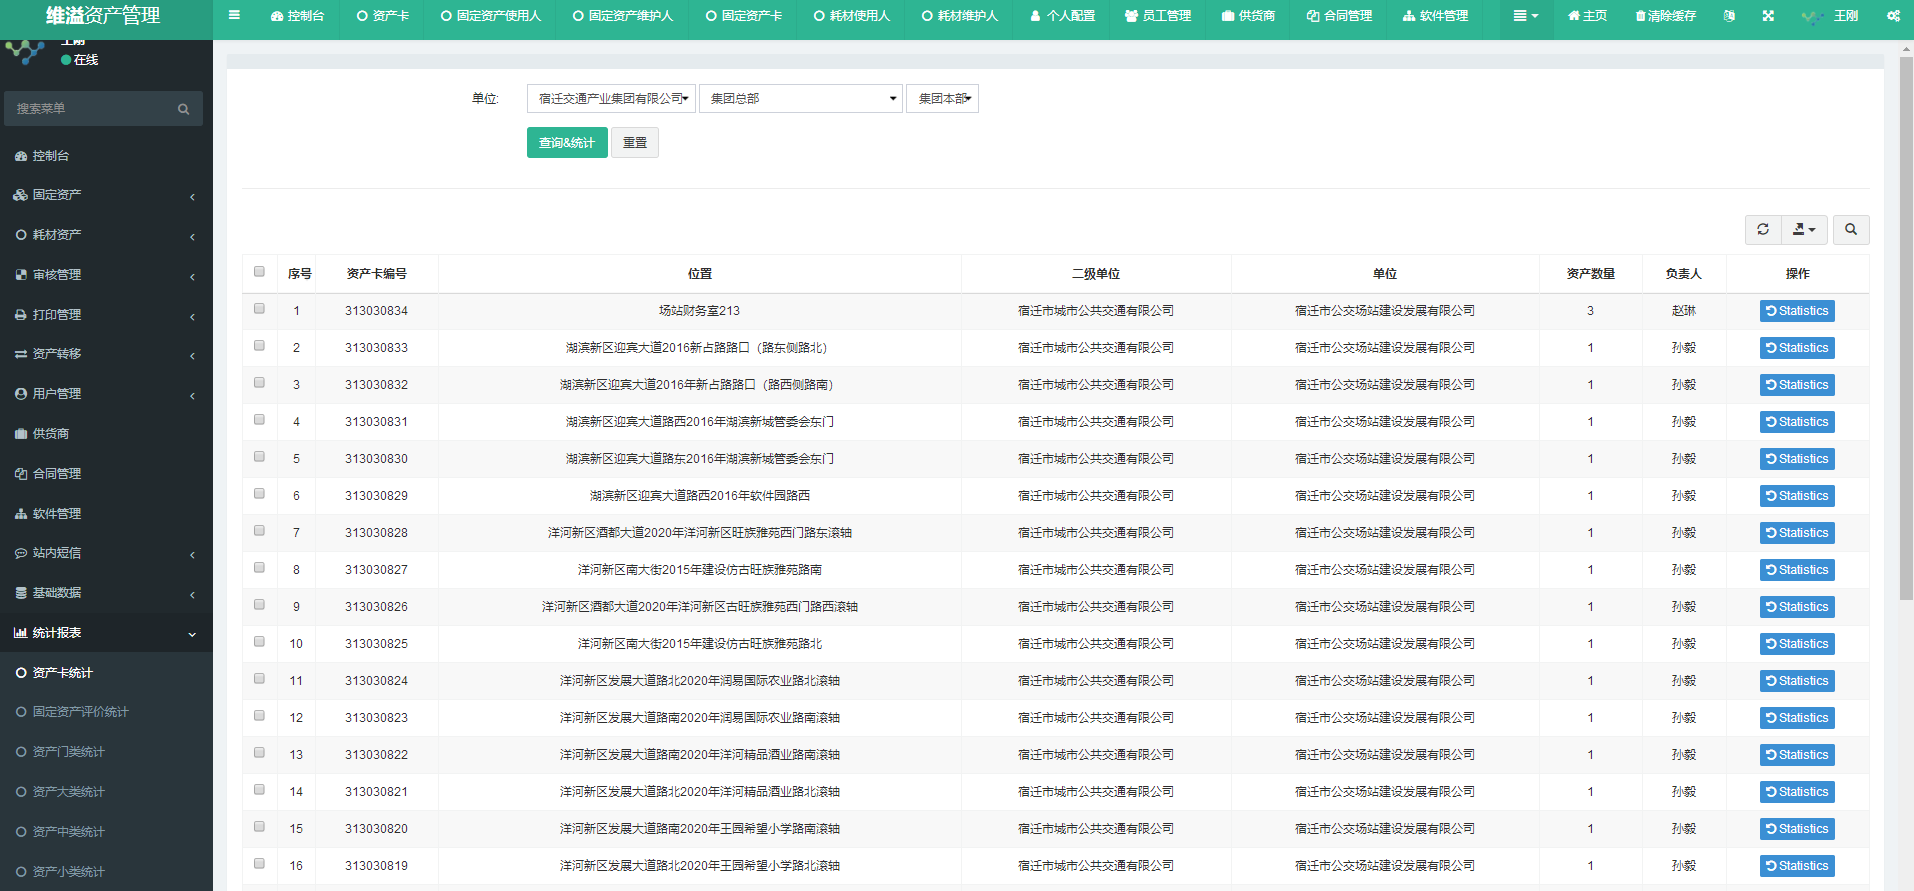Click the magnifier search button above the table
Screen dimensions: 1914x891
1851,230
